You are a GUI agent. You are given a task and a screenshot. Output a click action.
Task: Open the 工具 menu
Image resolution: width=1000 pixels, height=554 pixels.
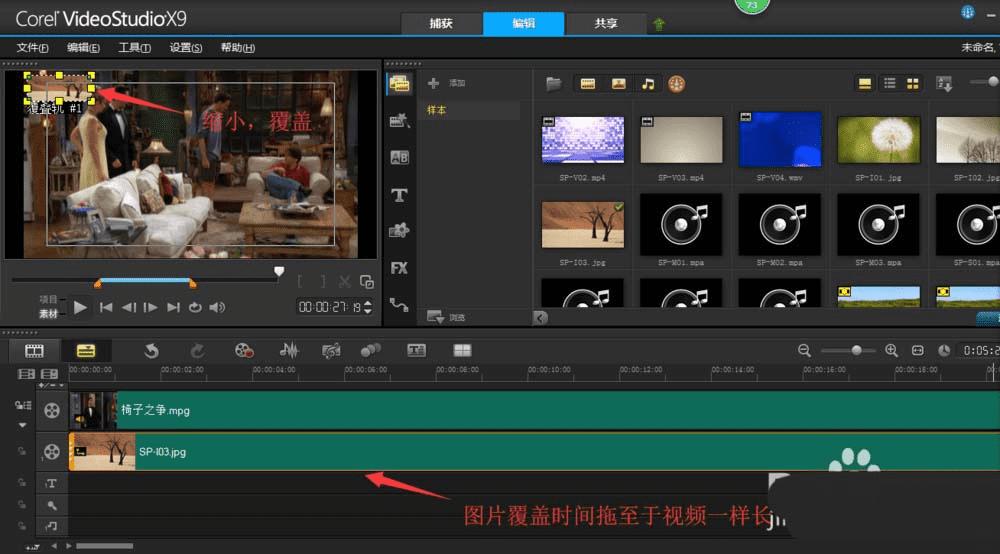[x=135, y=48]
